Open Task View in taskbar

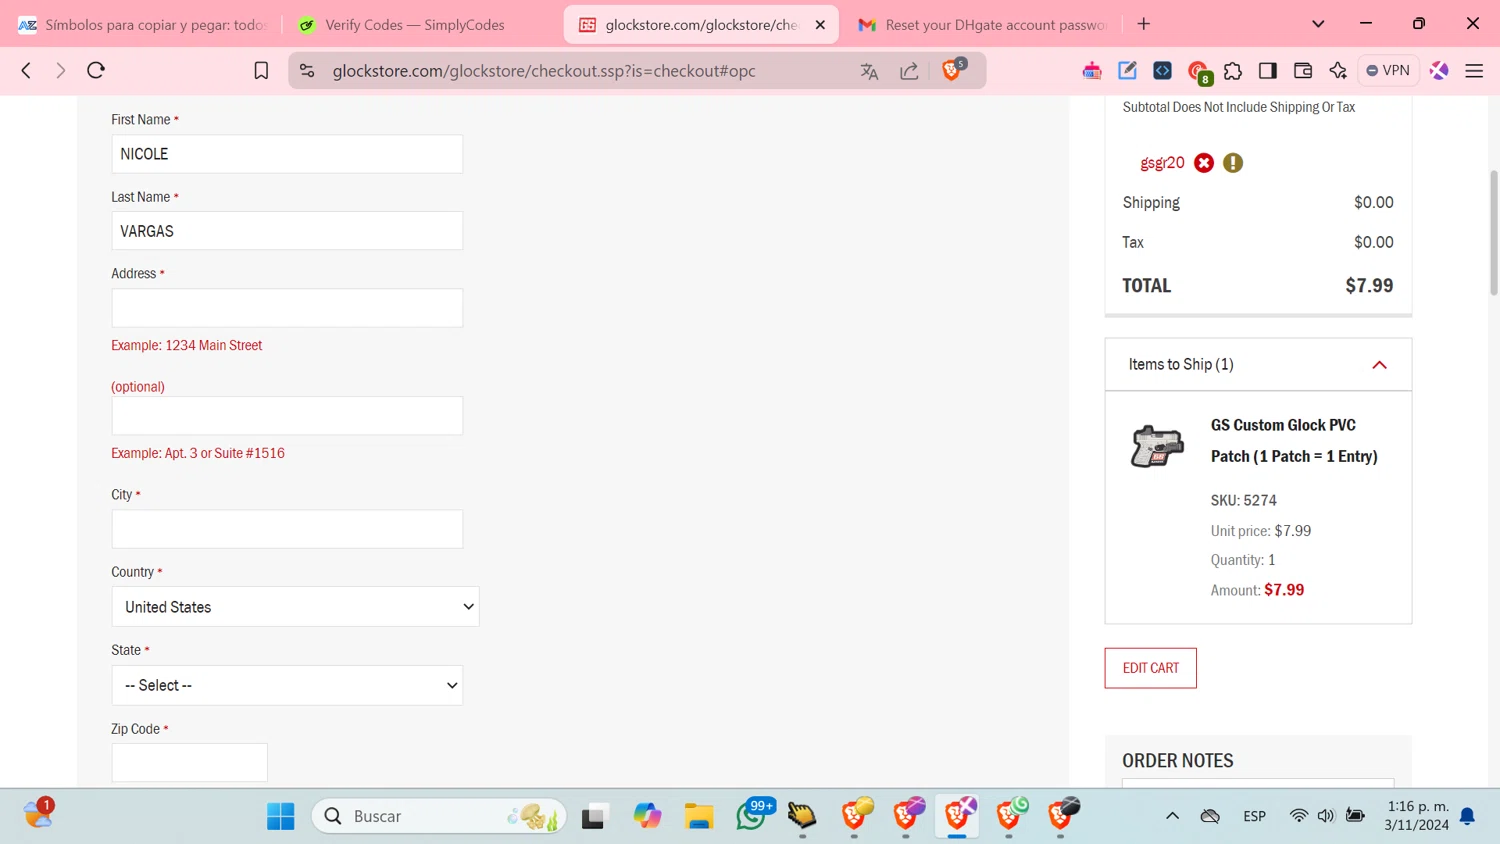point(595,816)
